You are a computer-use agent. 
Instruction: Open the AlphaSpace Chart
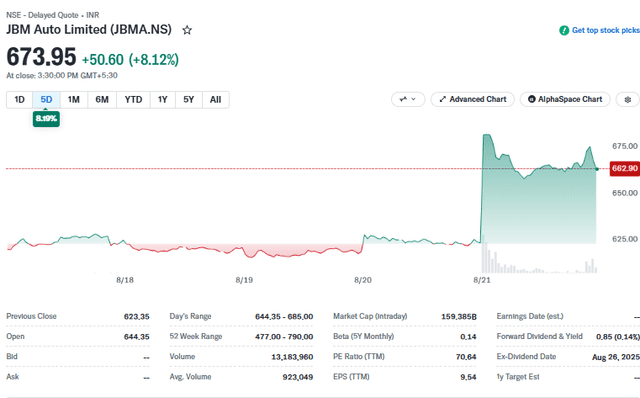point(565,99)
